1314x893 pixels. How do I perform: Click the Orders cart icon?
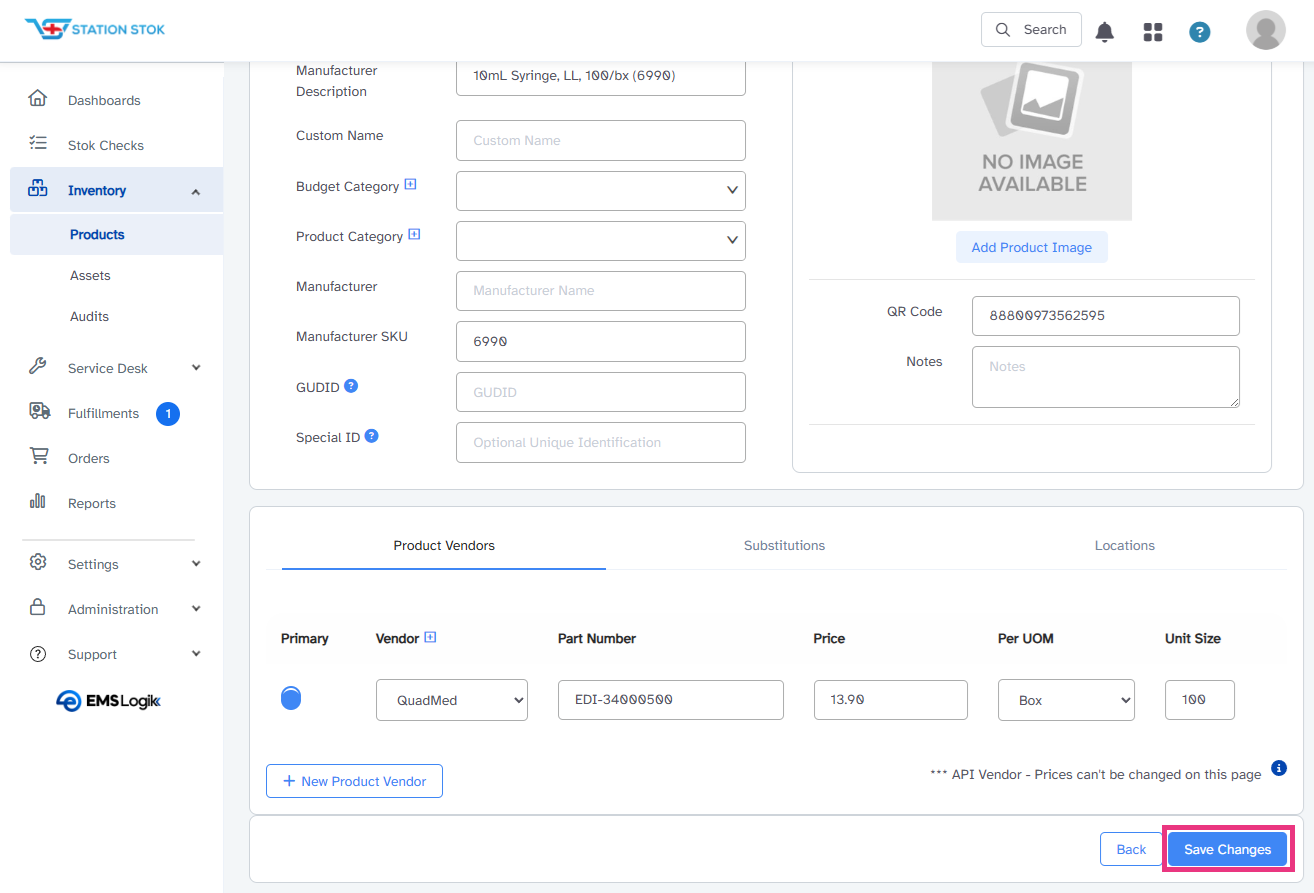[x=39, y=456]
